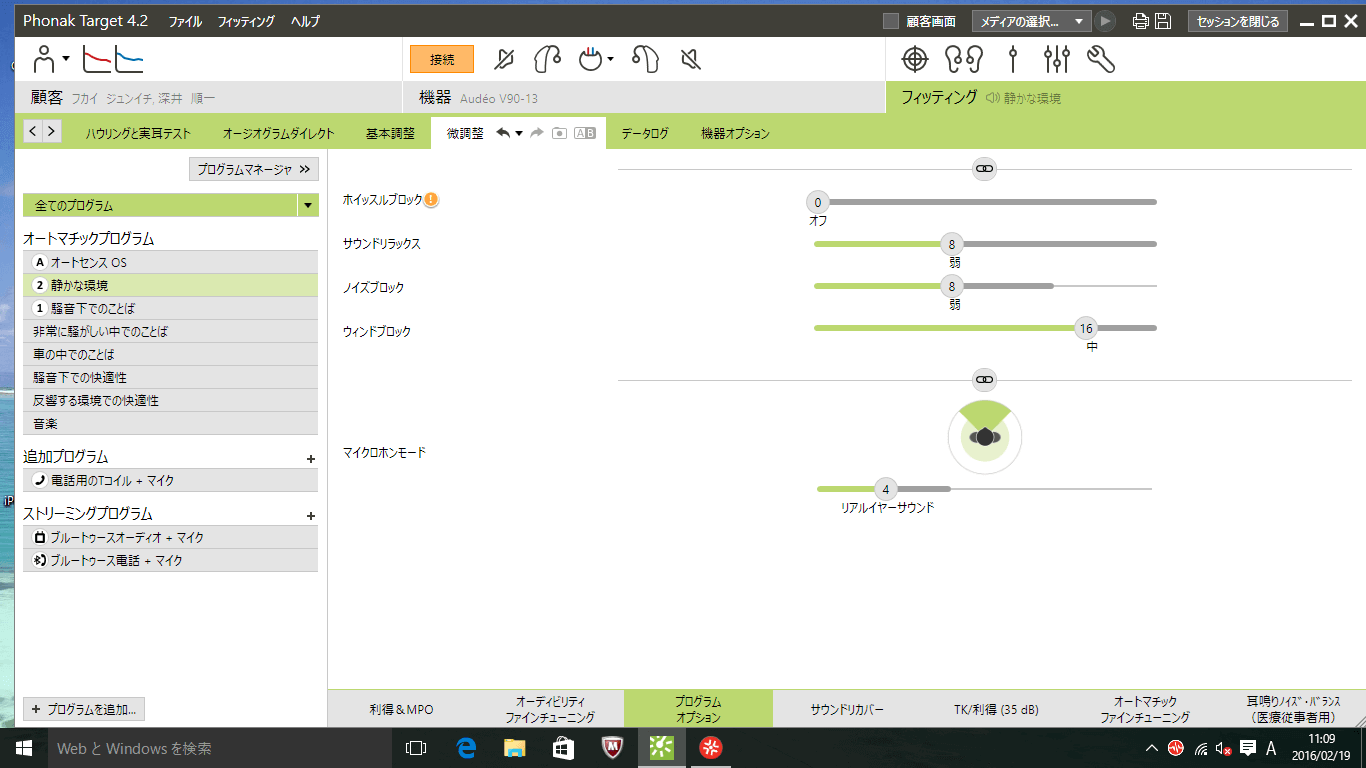The height and width of the screenshot is (768, 1366).
Task: Switch to ハウリングと実耳テスト tab
Action: [138, 133]
